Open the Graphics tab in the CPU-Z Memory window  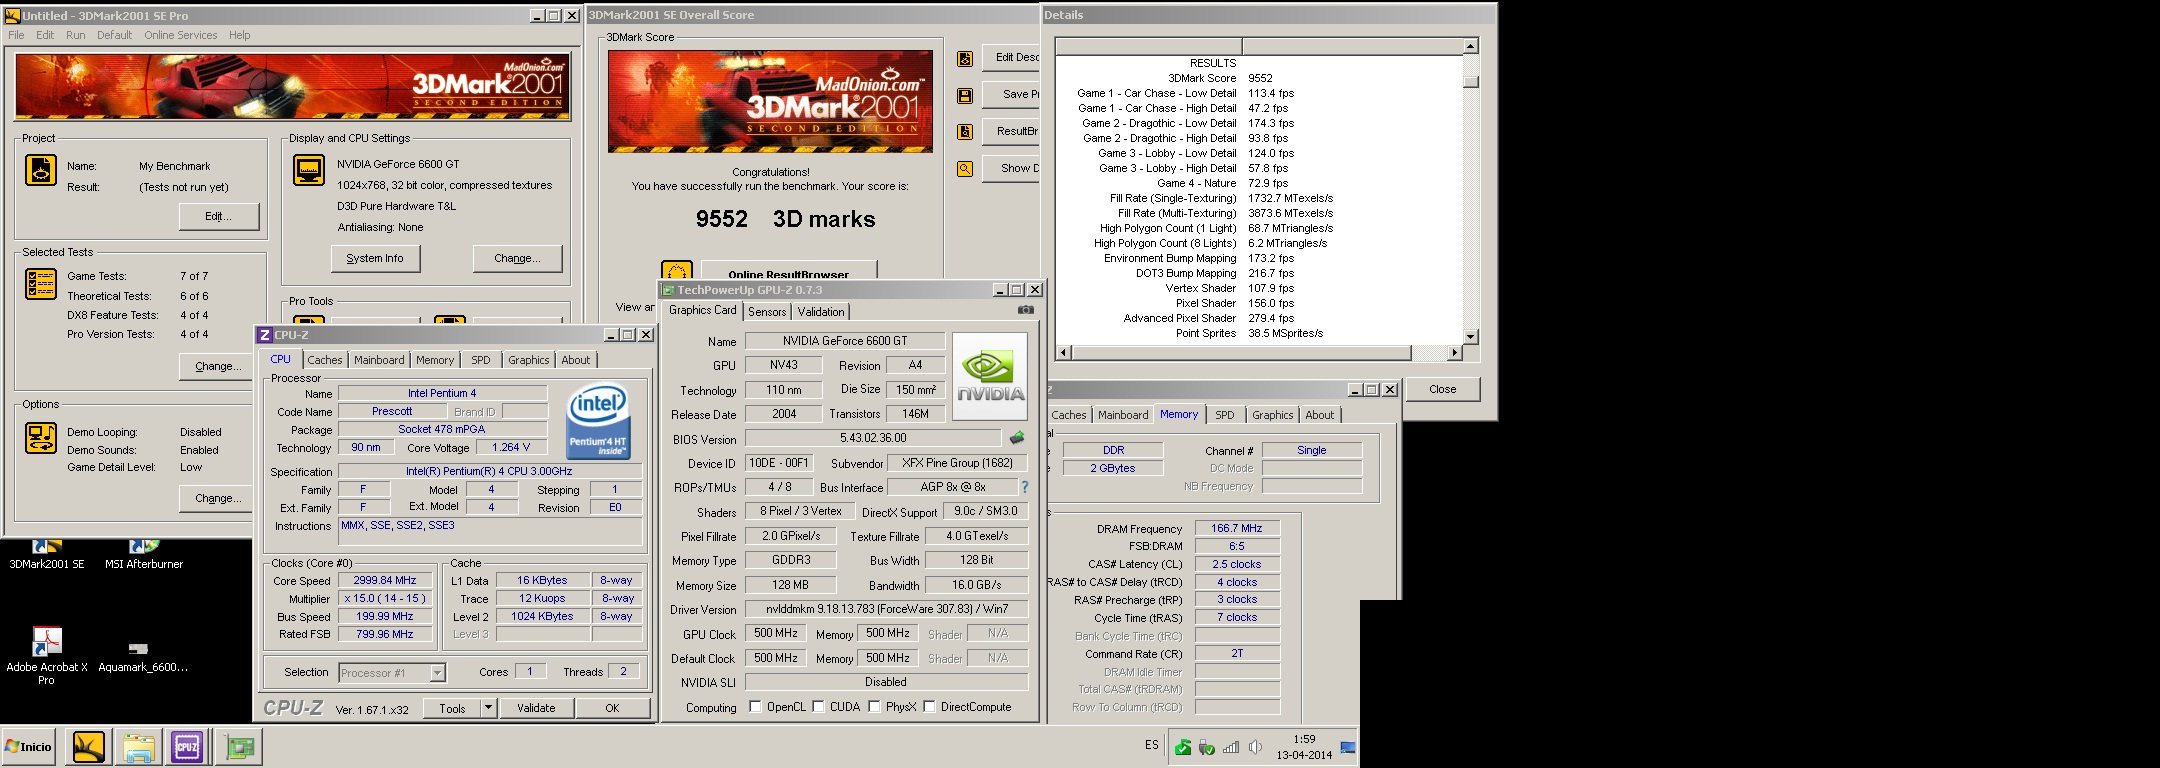pos(1272,415)
